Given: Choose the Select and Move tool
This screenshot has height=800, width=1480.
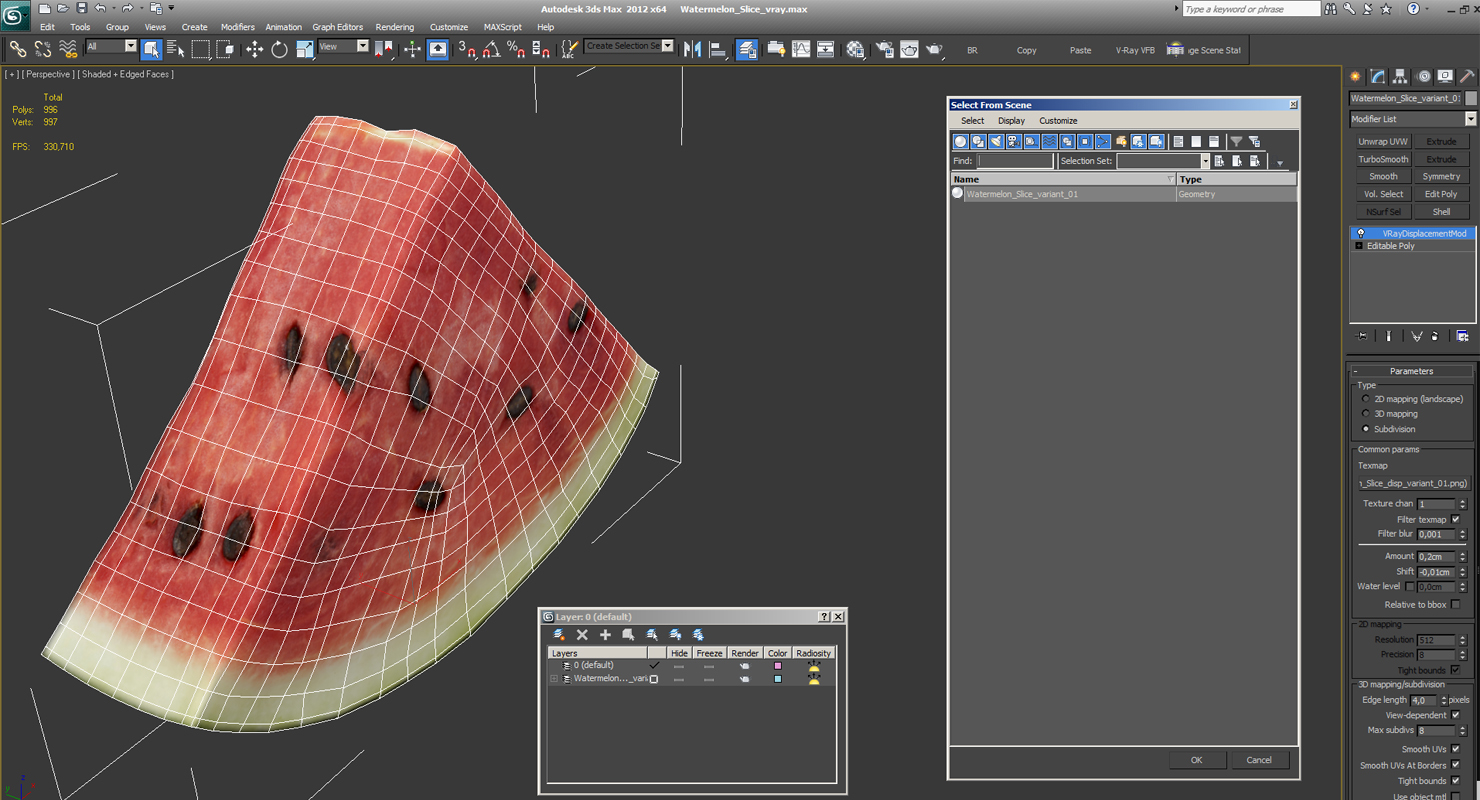Looking at the screenshot, I should [x=254, y=49].
